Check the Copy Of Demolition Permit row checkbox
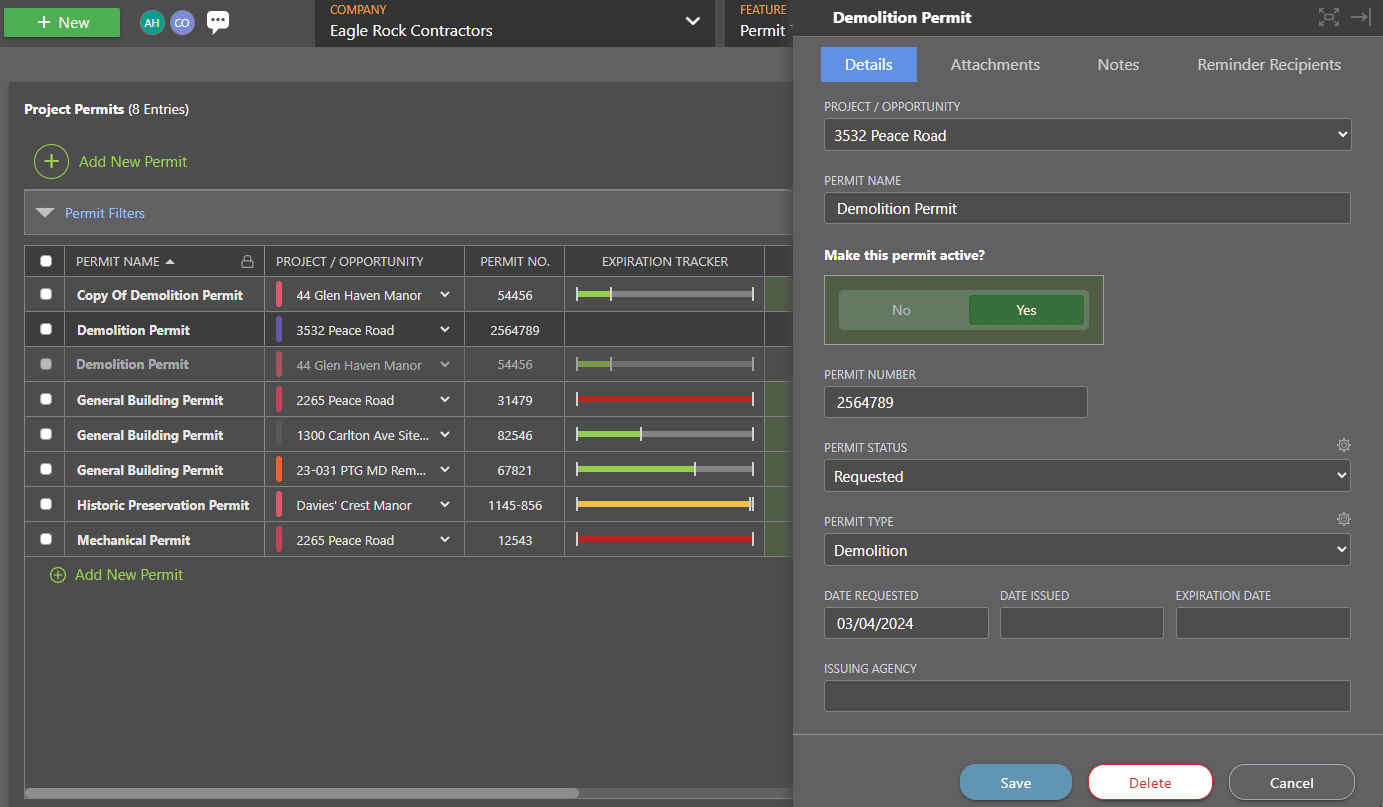The width and height of the screenshot is (1383, 807). coord(44,294)
